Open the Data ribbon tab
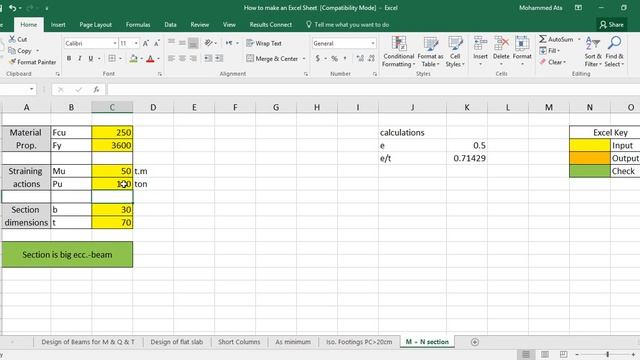Viewport: 640px width, 360px height. 170,24
